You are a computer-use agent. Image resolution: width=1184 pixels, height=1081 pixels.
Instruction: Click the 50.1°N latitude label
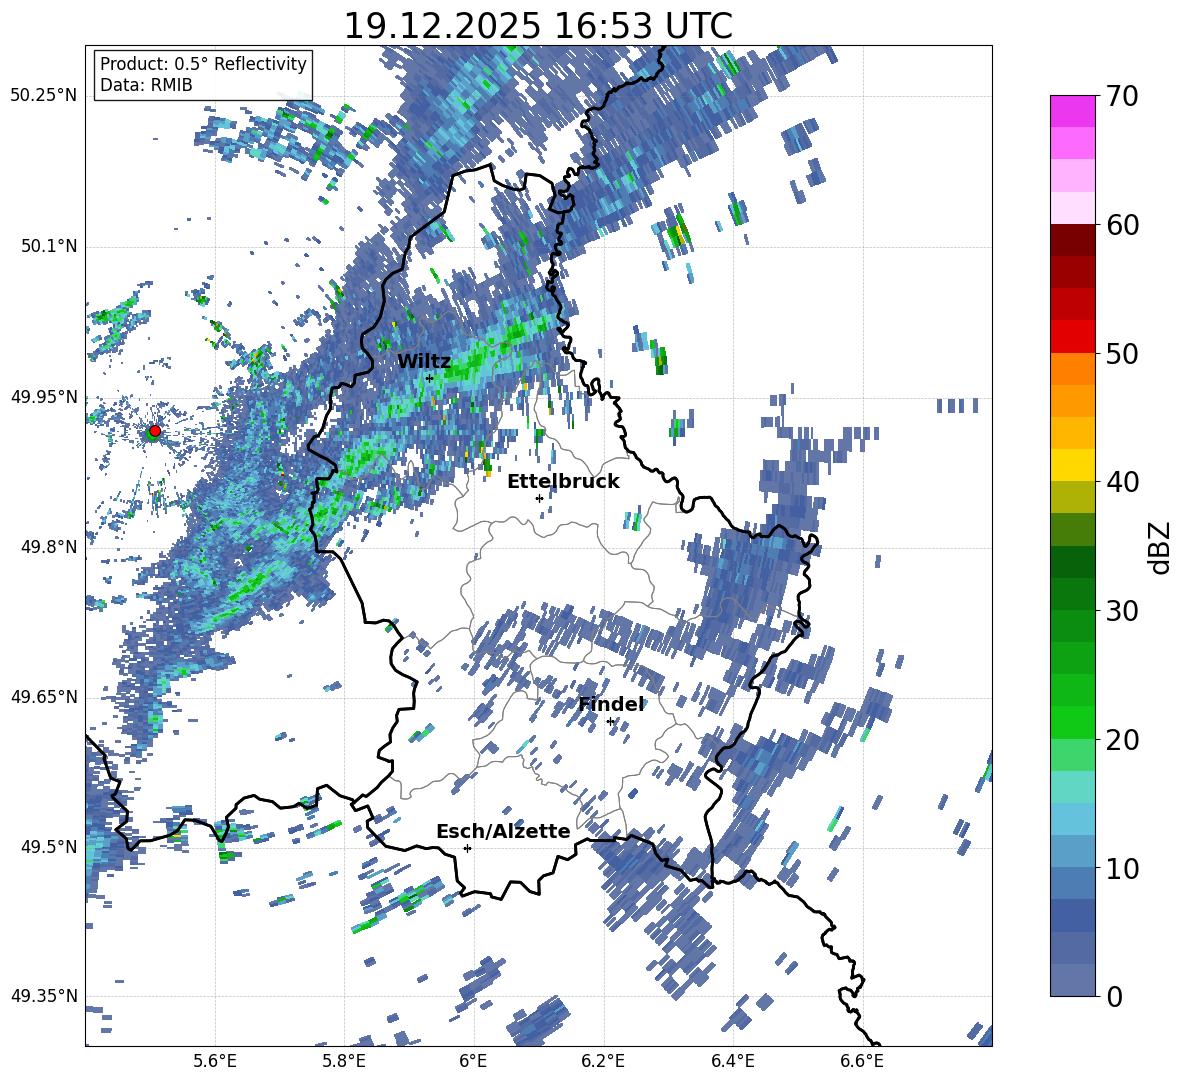tap(48, 246)
